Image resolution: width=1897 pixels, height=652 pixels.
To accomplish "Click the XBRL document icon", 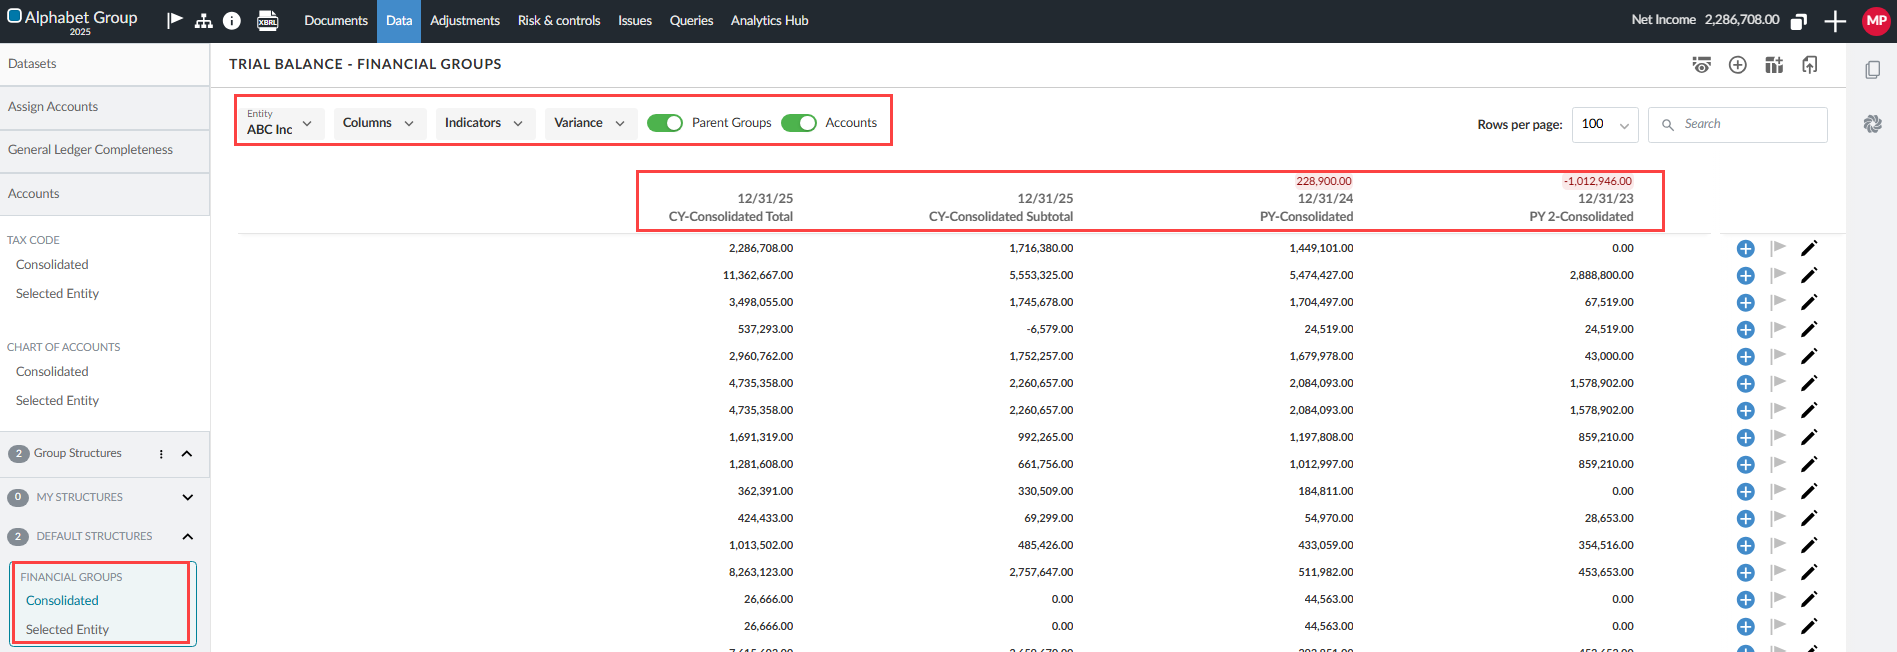I will tap(268, 20).
